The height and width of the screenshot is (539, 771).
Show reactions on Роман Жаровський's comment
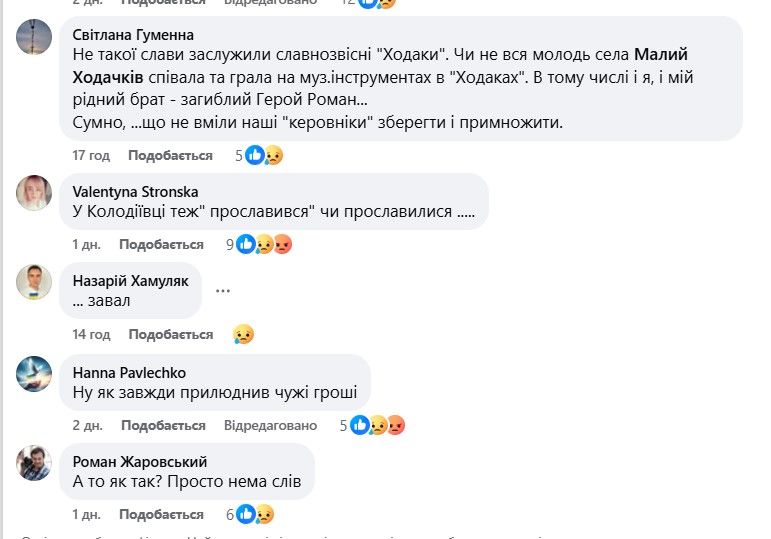255,514
